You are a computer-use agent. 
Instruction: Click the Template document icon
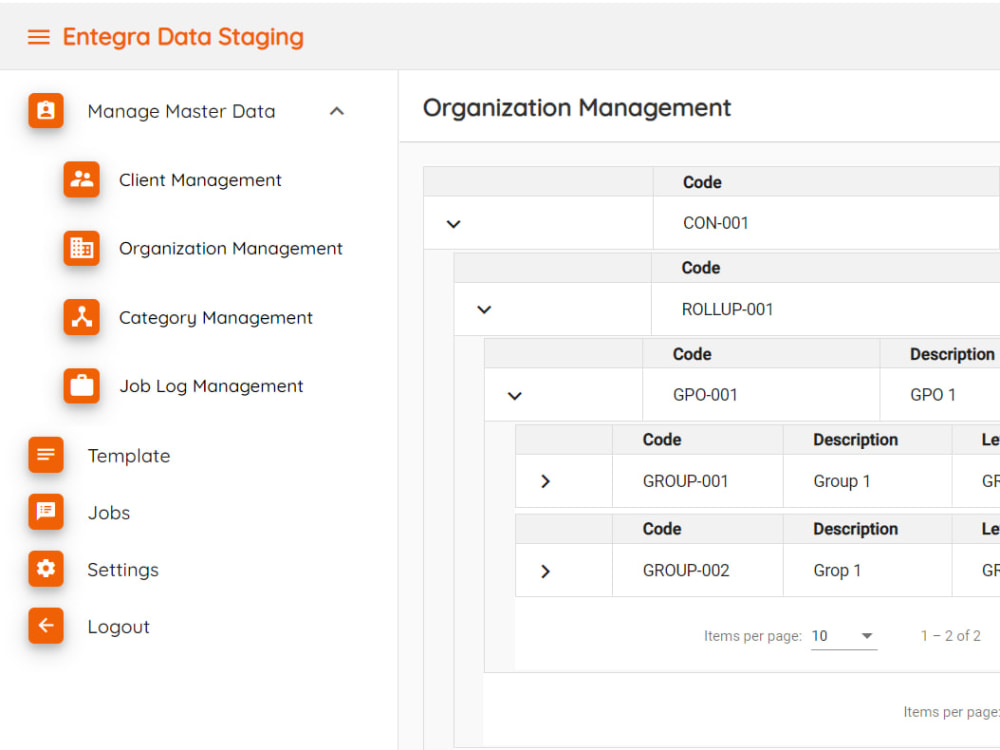[x=46, y=455]
